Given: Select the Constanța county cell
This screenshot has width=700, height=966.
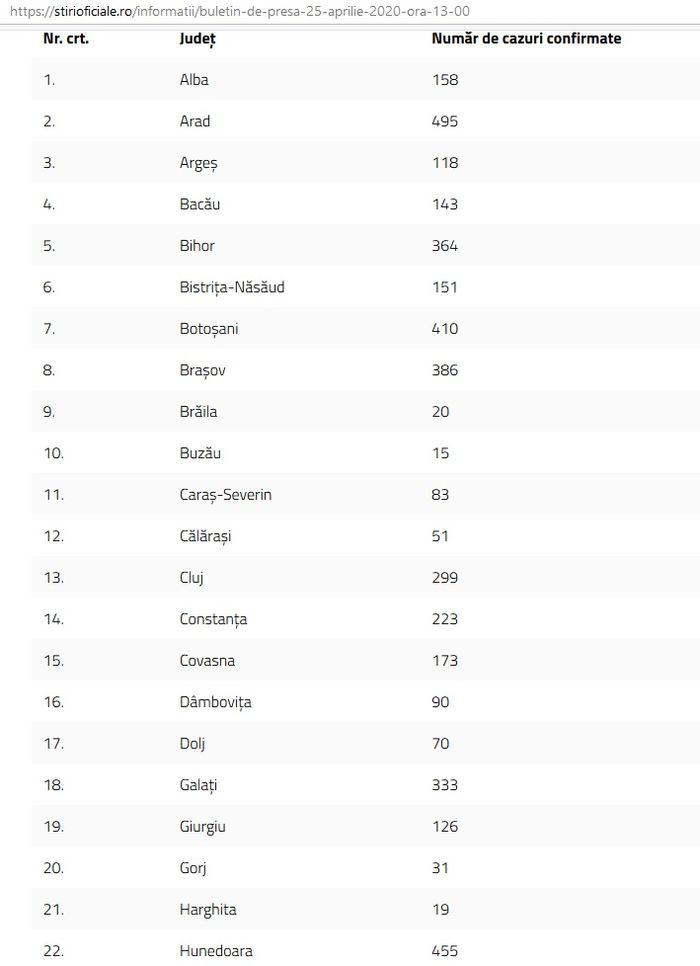Looking at the screenshot, I should tap(213, 620).
